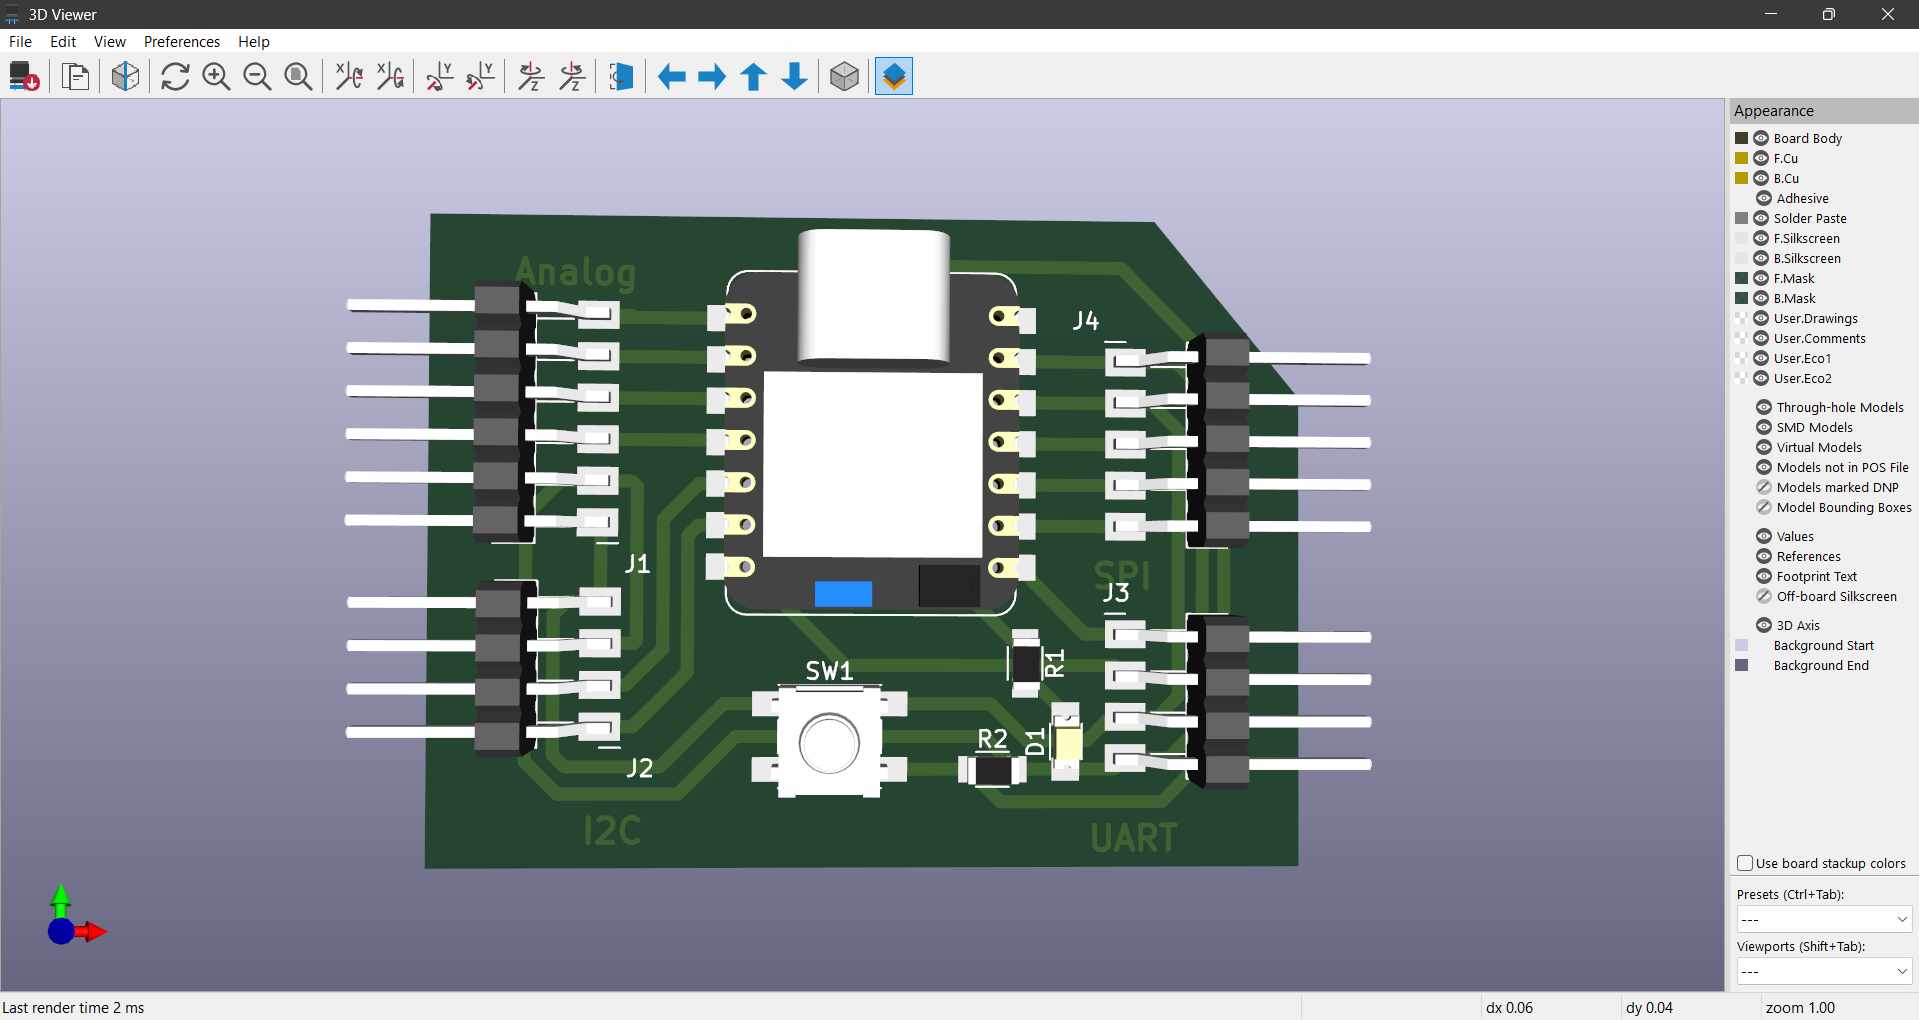This screenshot has width=1919, height=1020.
Task: Click the Zoom to fit icon
Action: 298,76
